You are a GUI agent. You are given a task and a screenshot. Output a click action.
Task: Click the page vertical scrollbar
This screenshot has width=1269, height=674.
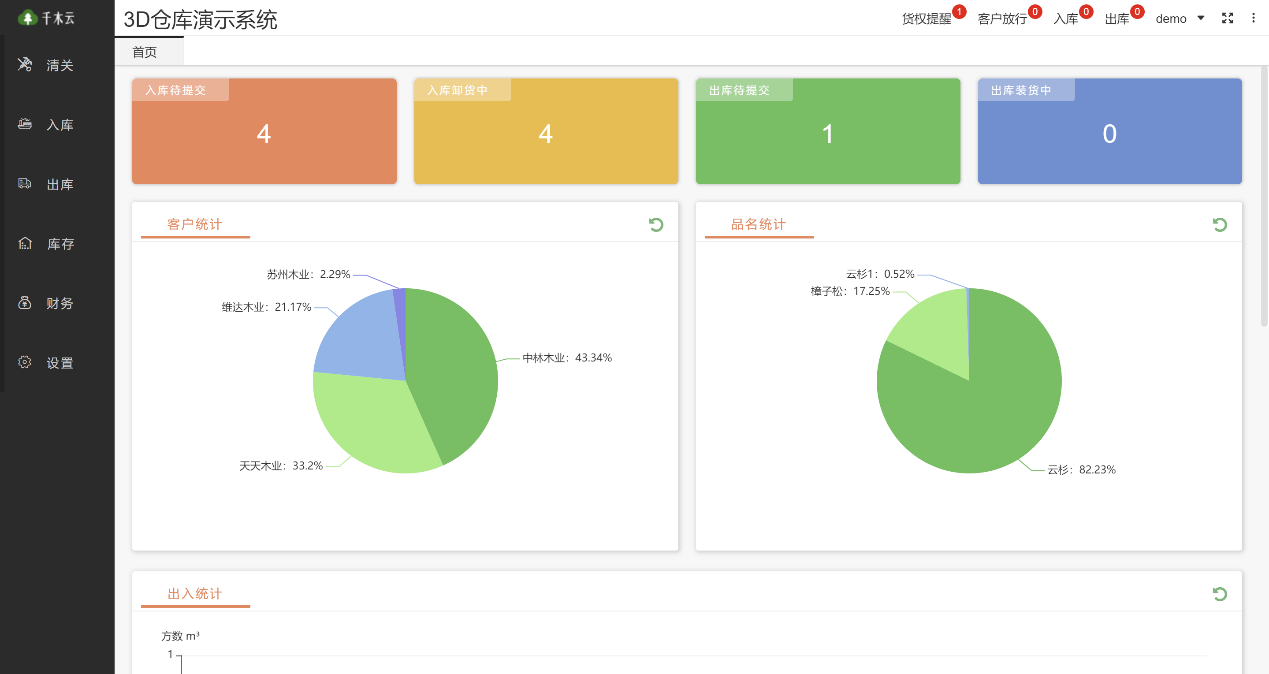(1264, 200)
